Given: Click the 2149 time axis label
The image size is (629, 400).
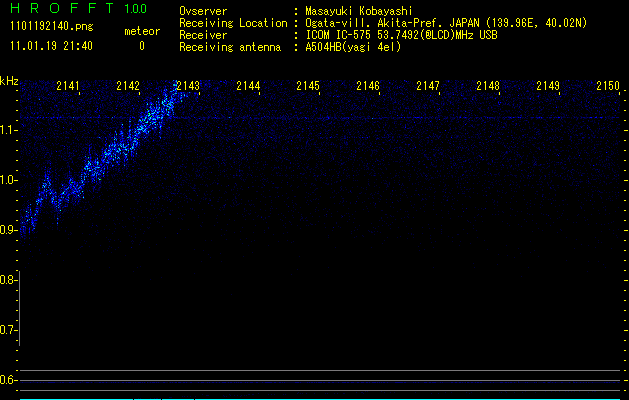Looking at the screenshot, I should [x=548, y=85].
